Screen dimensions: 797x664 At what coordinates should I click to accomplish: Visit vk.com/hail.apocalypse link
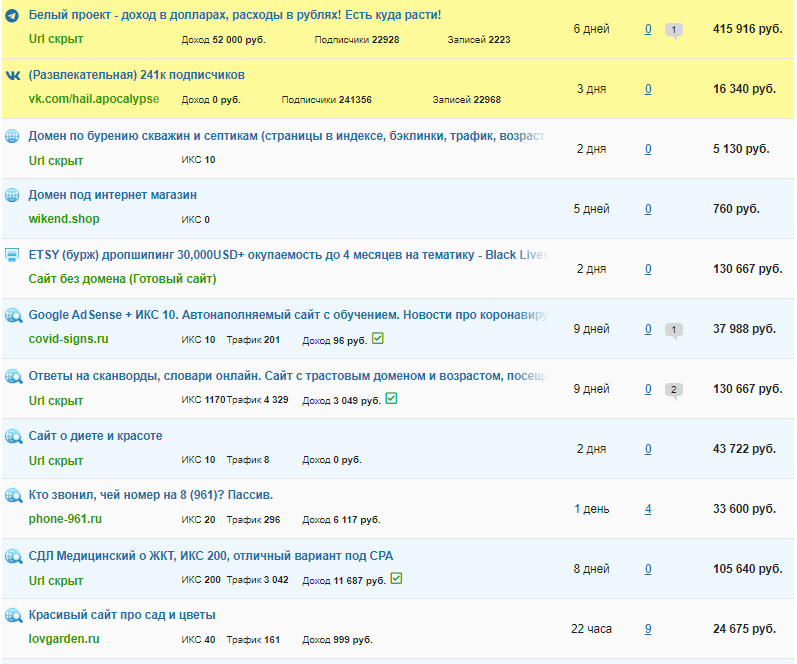[x=94, y=99]
